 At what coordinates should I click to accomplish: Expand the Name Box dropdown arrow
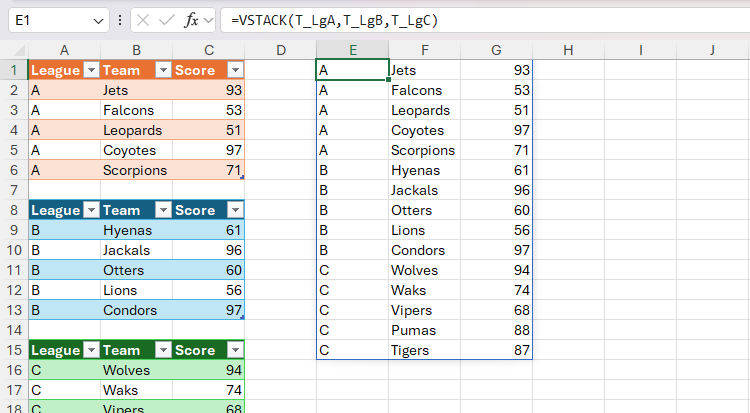click(x=97, y=20)
